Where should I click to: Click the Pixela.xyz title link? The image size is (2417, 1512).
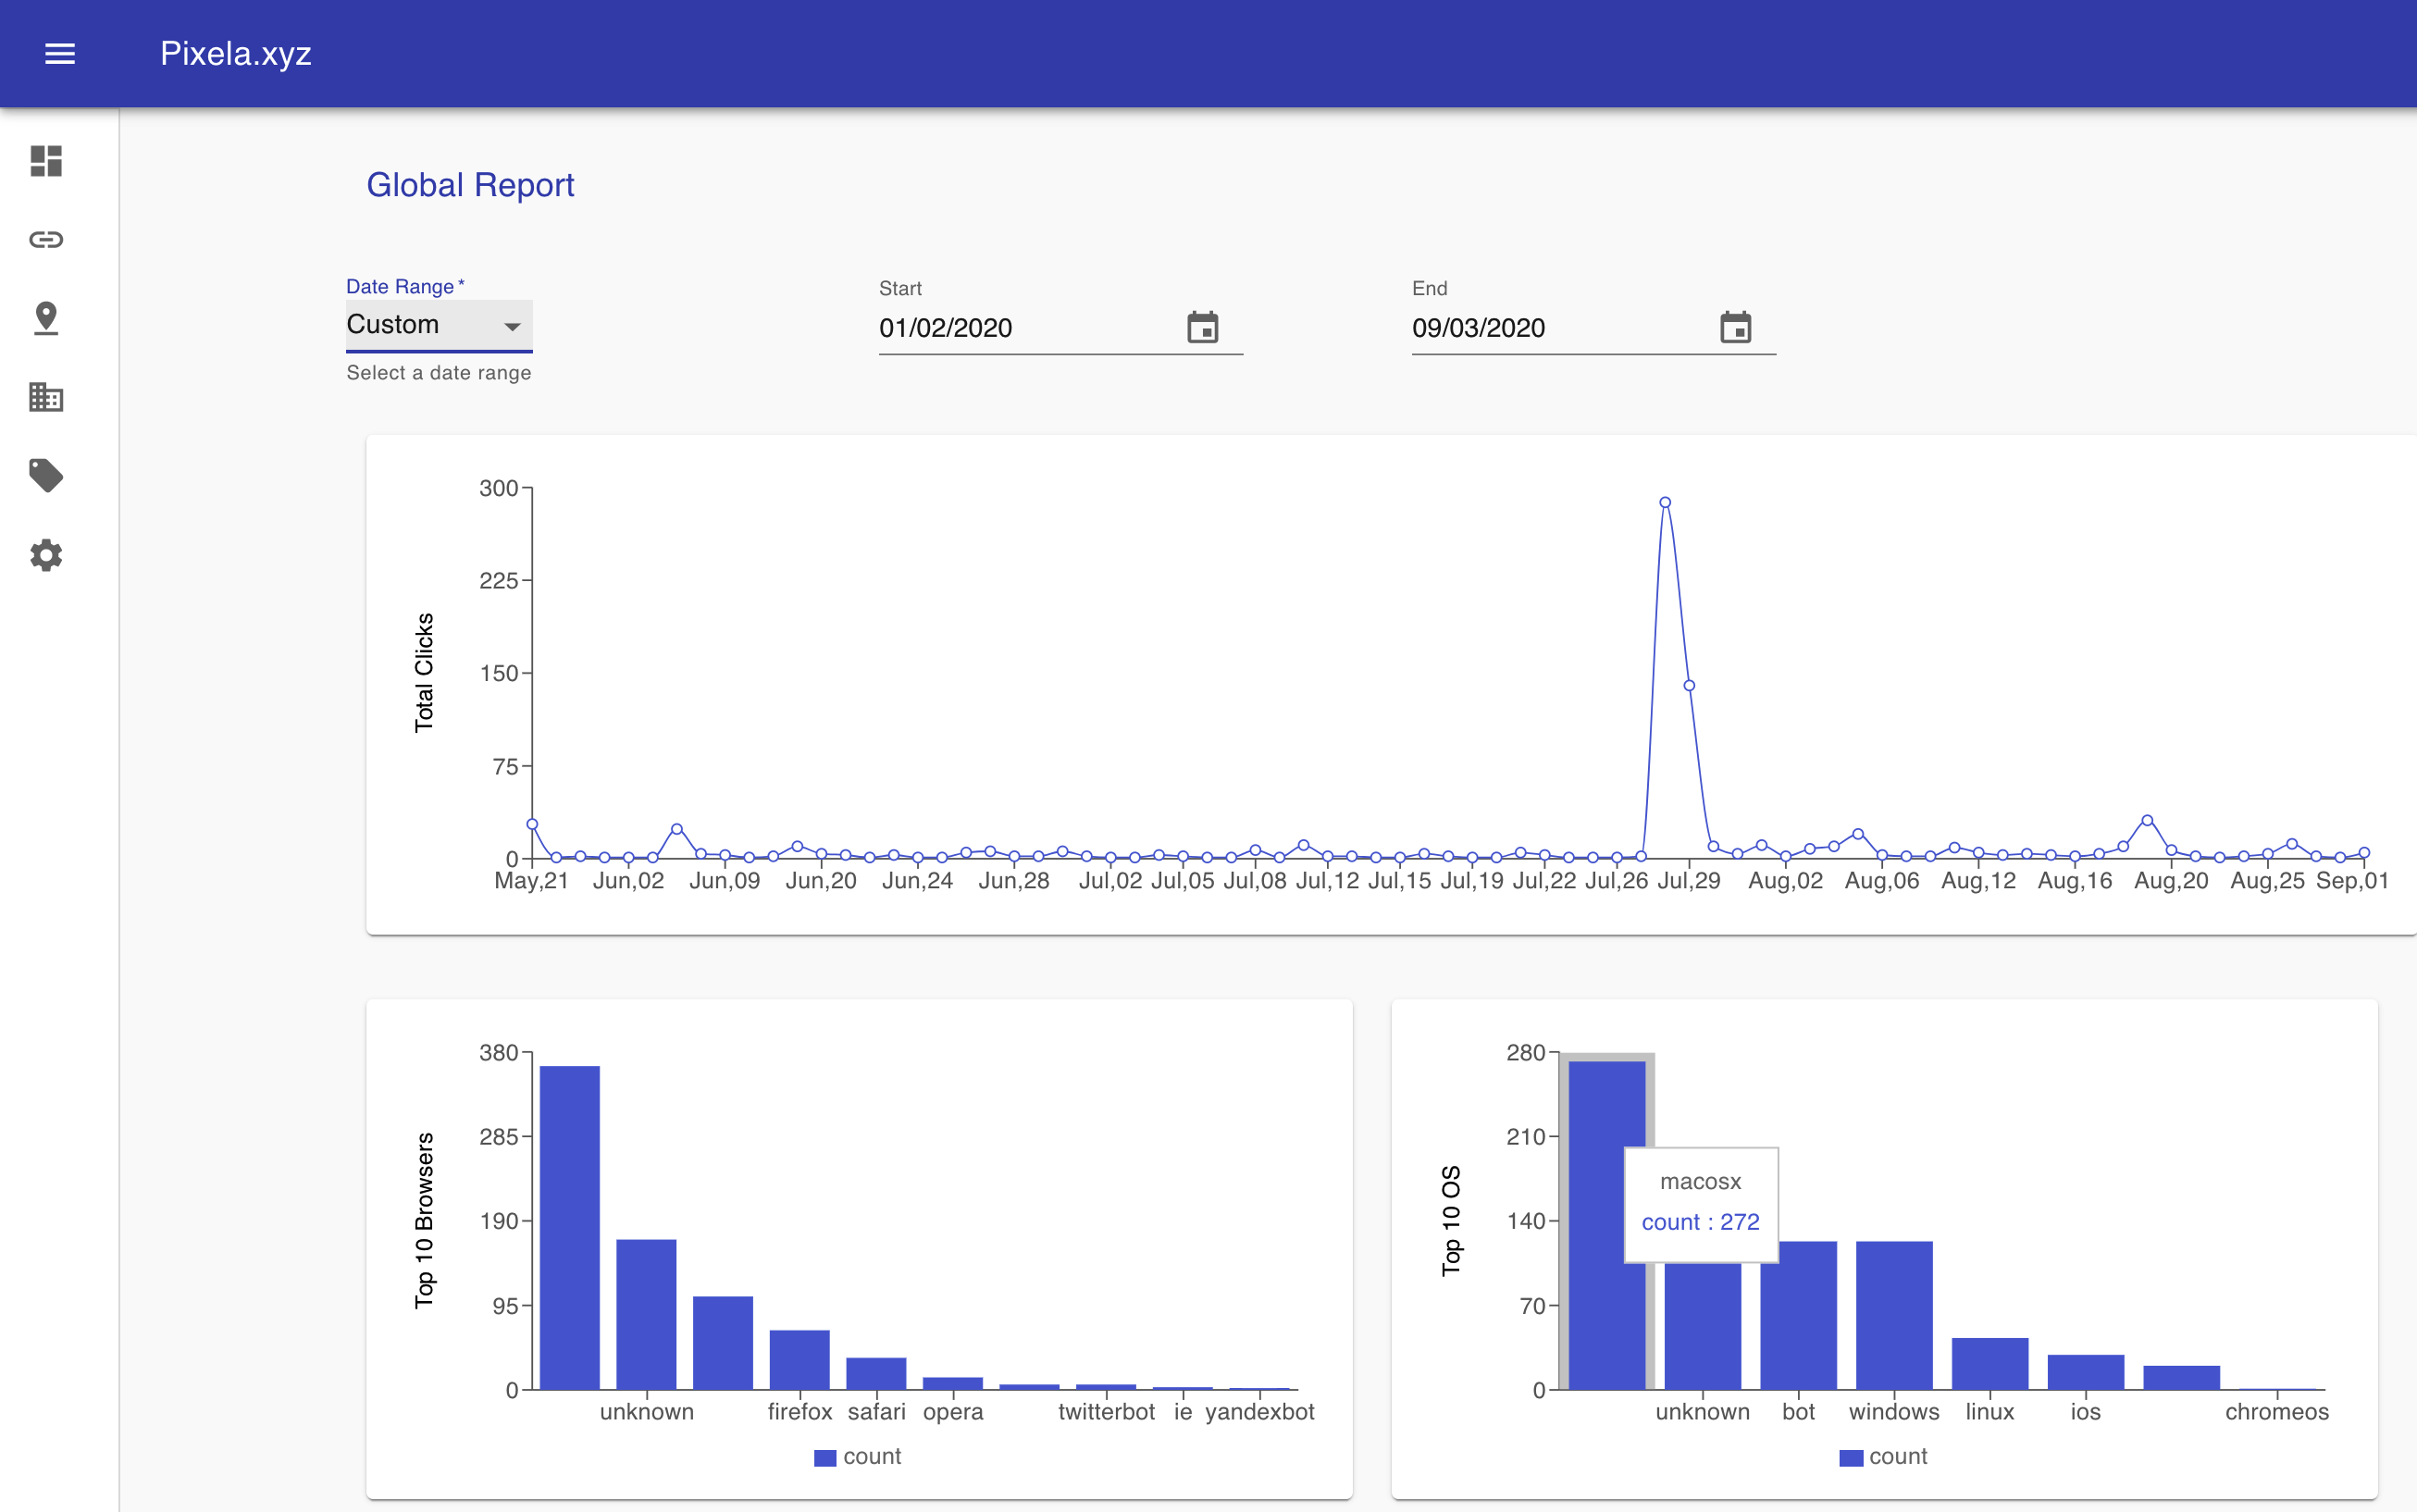(x=236, y=54)
